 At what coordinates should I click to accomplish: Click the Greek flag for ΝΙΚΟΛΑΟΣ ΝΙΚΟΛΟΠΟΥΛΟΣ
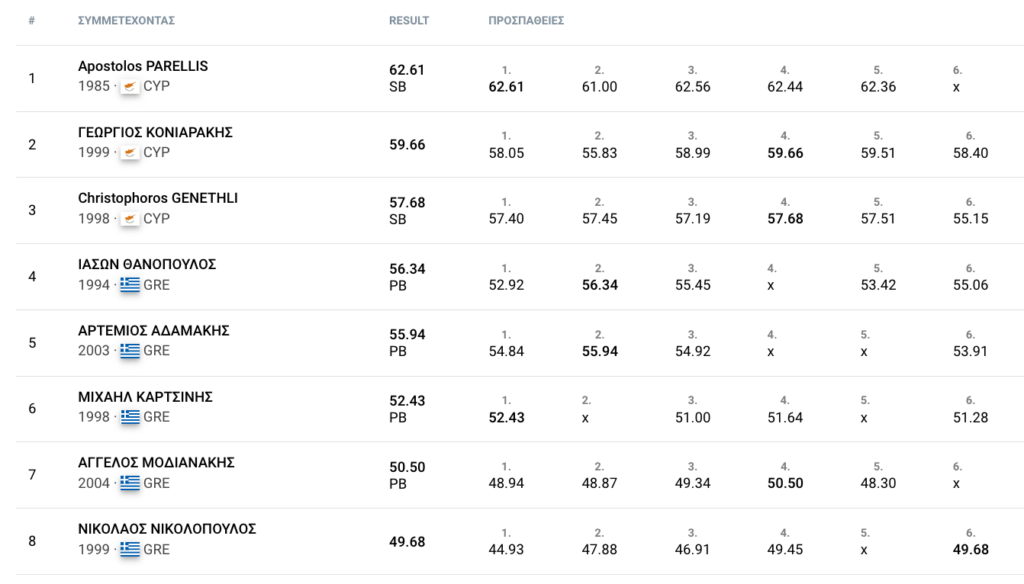point(130,549)
